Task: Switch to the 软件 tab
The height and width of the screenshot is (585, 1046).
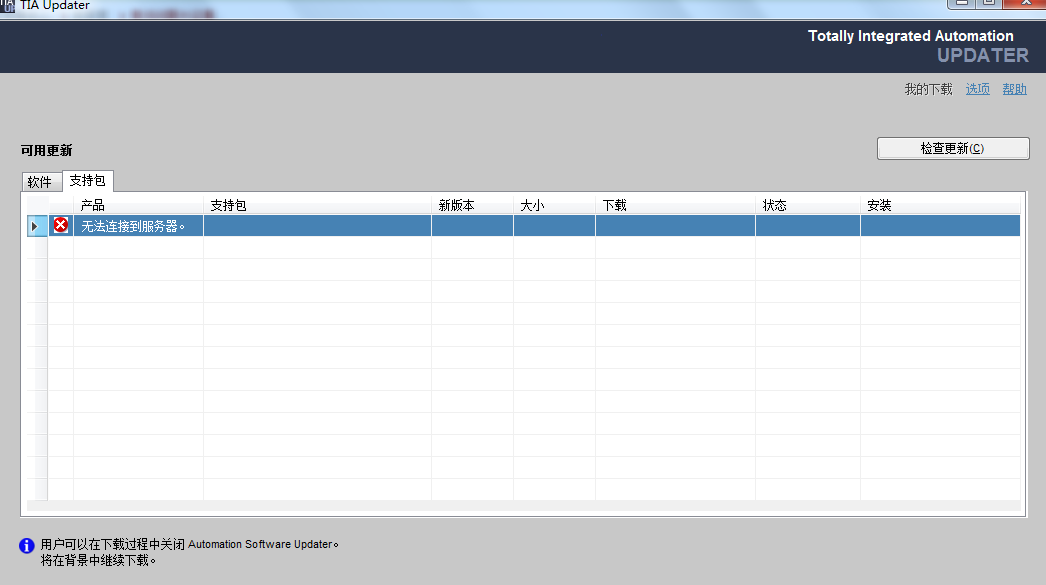Action: point(40,181)
